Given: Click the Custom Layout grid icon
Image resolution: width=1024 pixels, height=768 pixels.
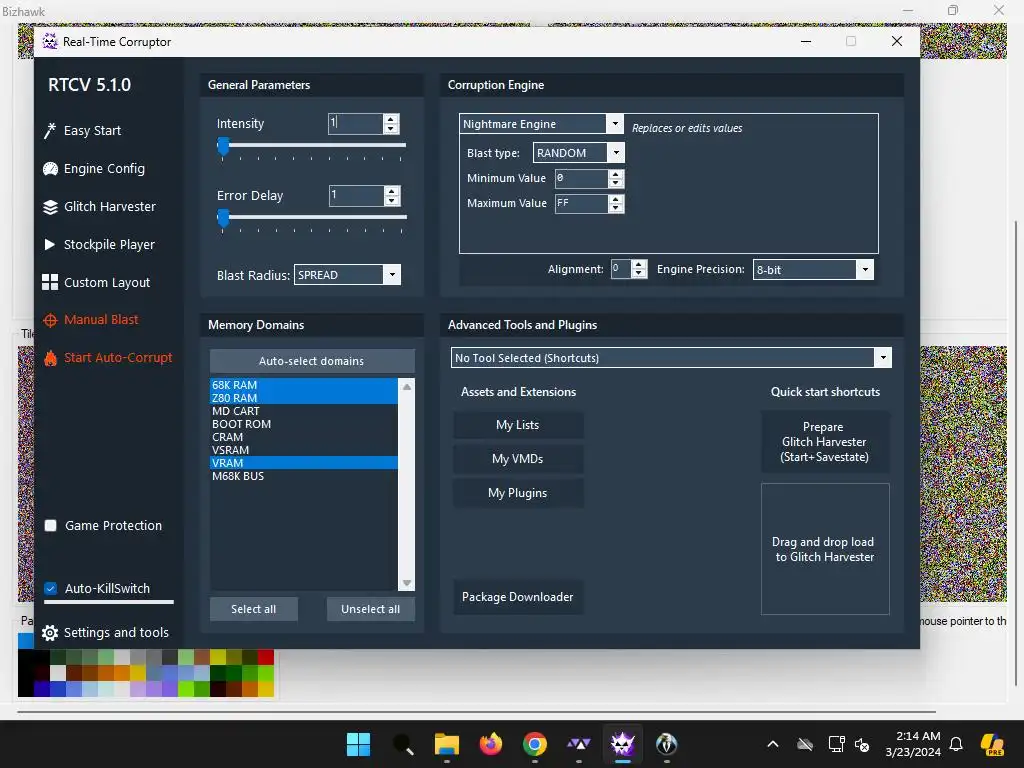Looking at the screenshot, I should [50, 282].
